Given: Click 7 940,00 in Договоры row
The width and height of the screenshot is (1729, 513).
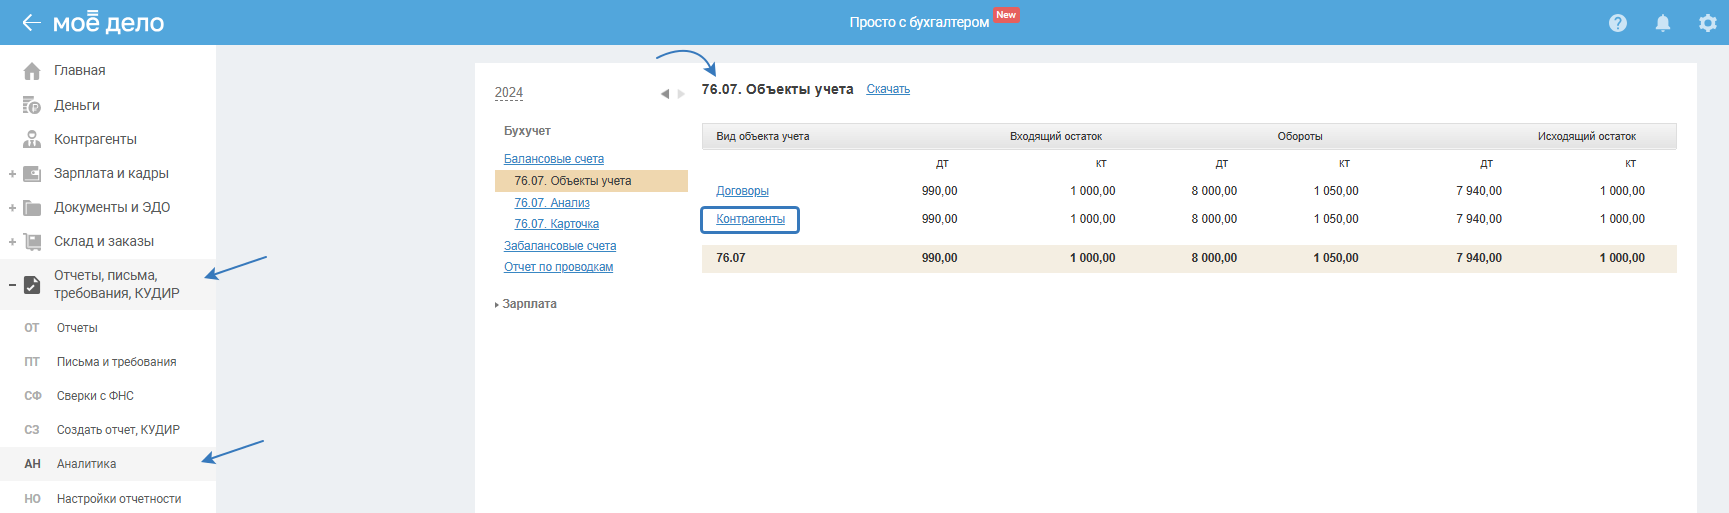Looking at the screenshot, I should pos(1479,191).
